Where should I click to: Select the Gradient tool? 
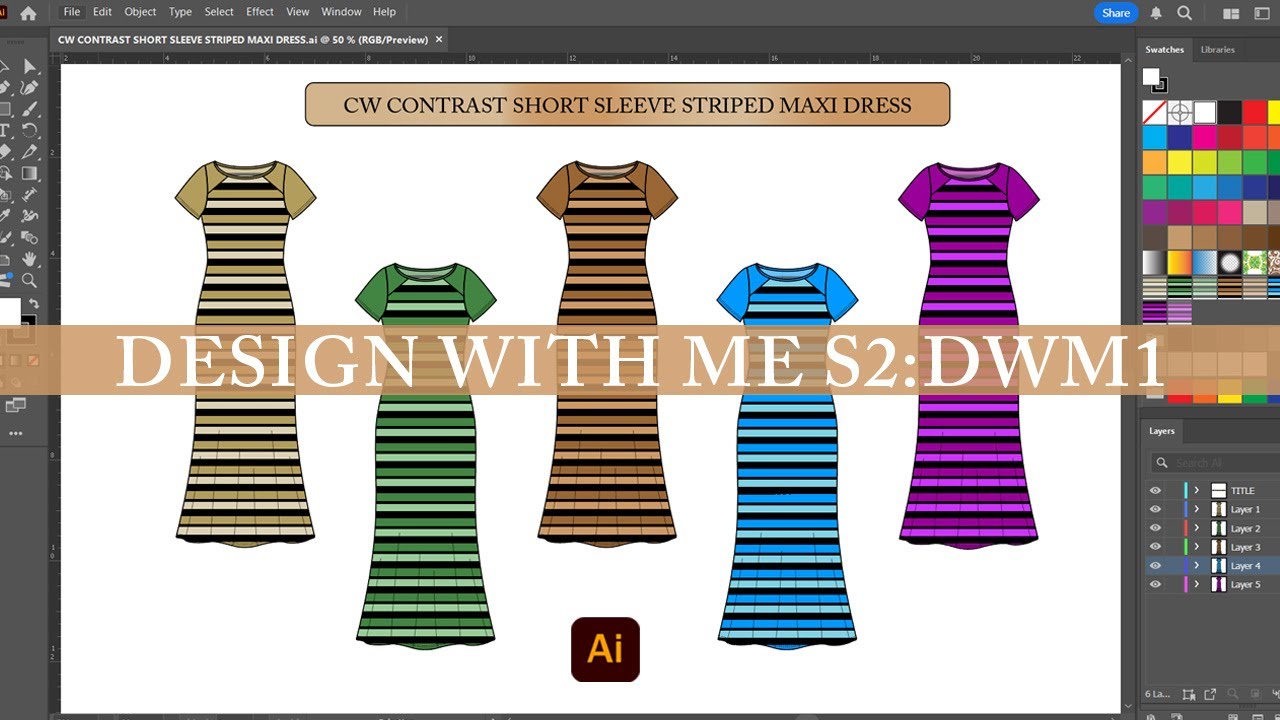click(x=30, y=173)
